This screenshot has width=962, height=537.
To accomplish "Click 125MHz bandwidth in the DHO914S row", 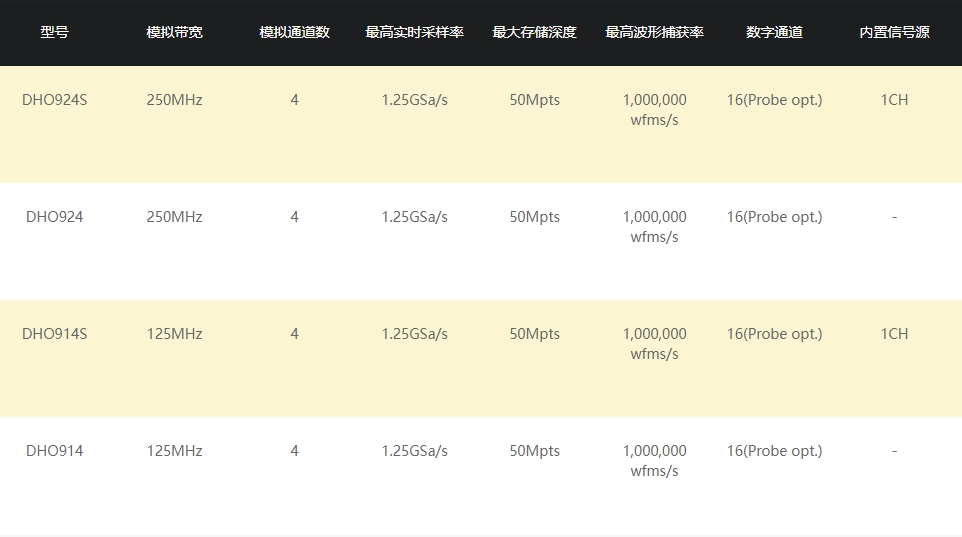I will [x=174, y=334].
